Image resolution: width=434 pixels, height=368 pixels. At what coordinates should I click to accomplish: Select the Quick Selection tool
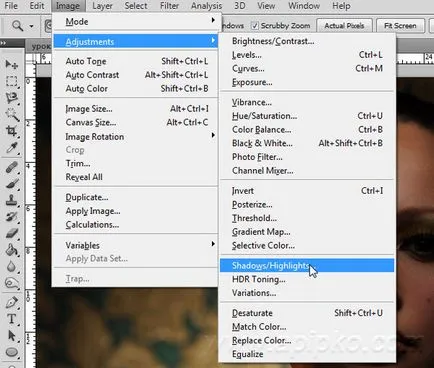[12, 114]
